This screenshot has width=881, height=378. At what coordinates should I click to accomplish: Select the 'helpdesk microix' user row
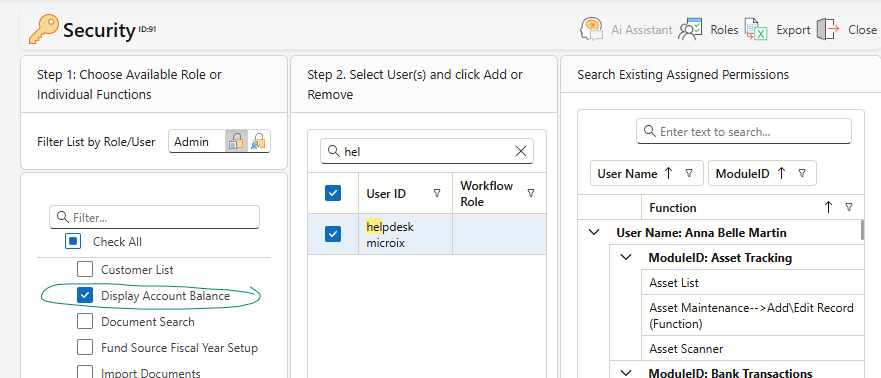427,234
